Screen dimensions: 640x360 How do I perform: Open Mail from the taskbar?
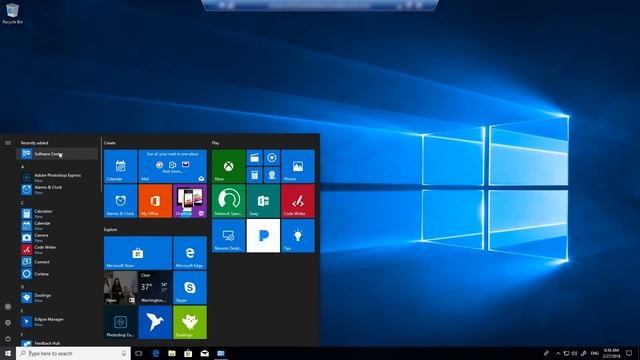coord(204,353)
